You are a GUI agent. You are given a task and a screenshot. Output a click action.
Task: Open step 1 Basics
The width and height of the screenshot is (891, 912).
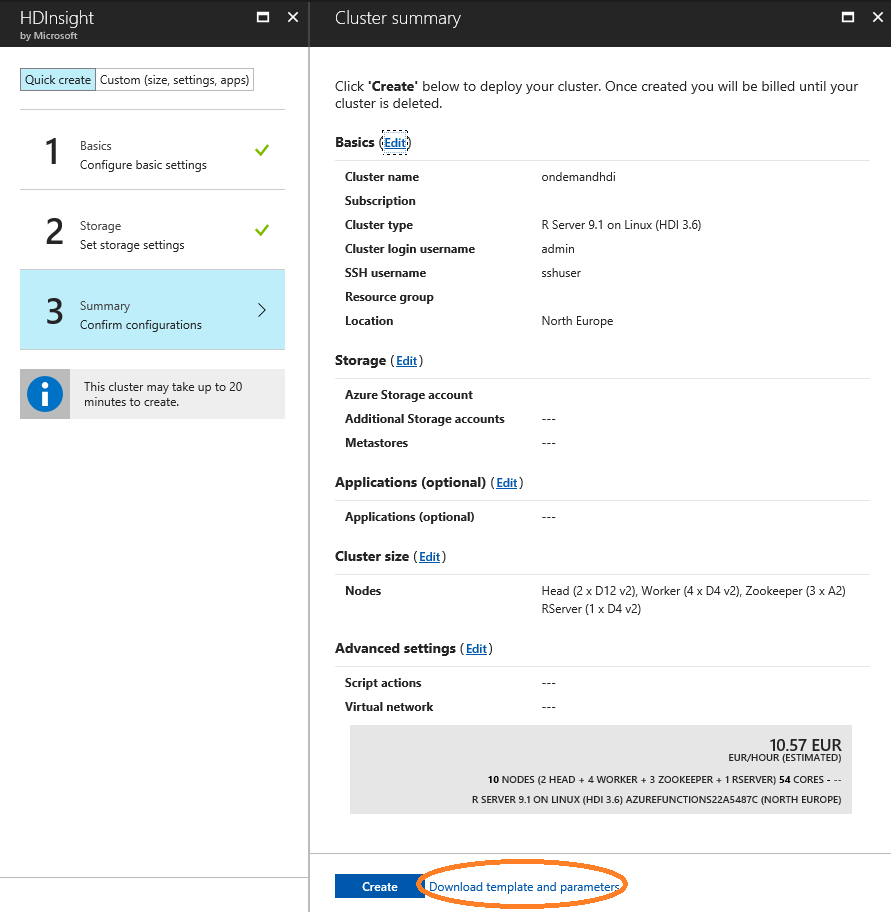coord(152,149)
